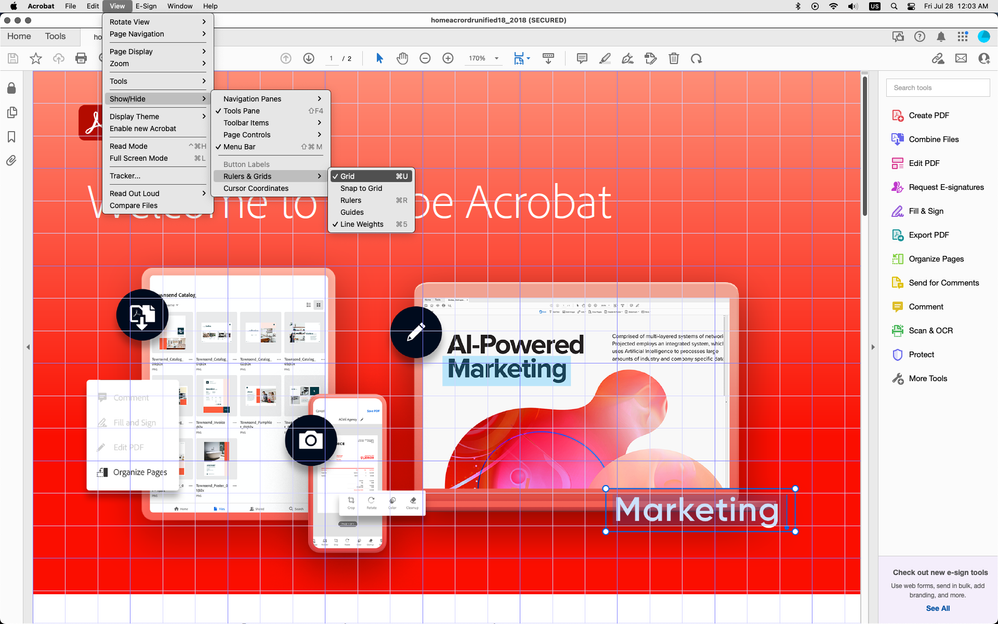Screen dimensions: 998x624
Task: Add a sticky note comment icon
Action: click(582, 59)
